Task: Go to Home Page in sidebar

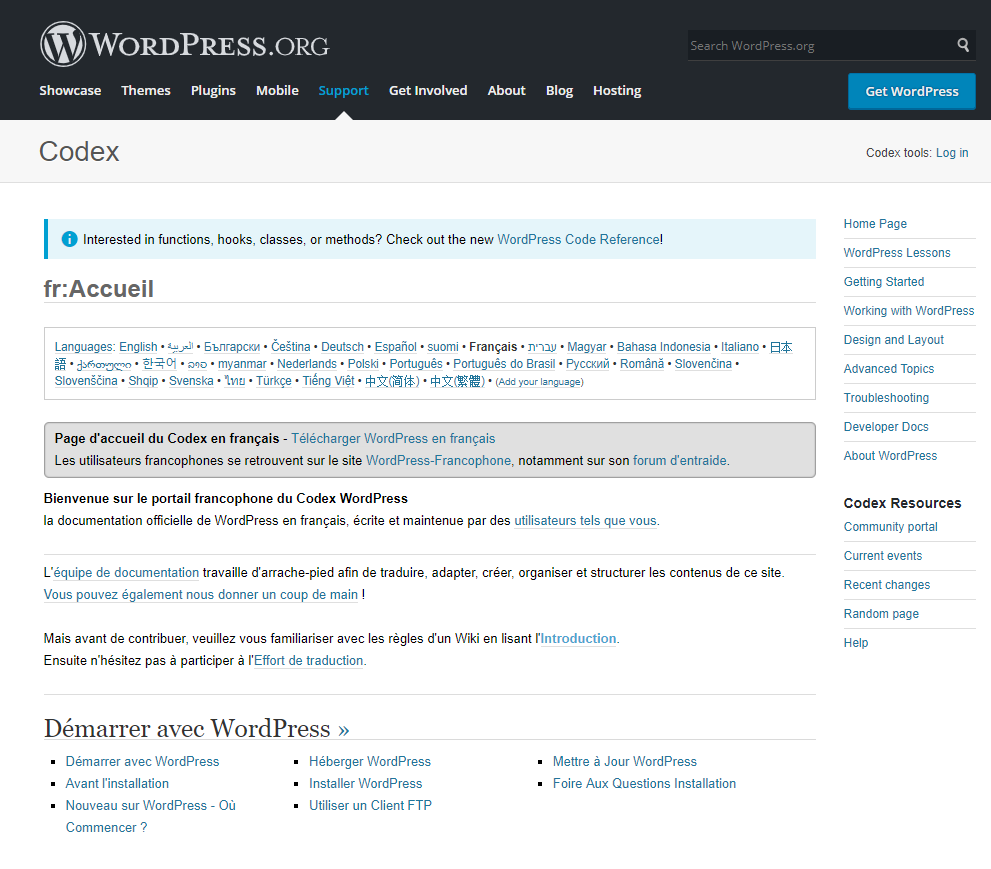Action: tap(875, 223)
